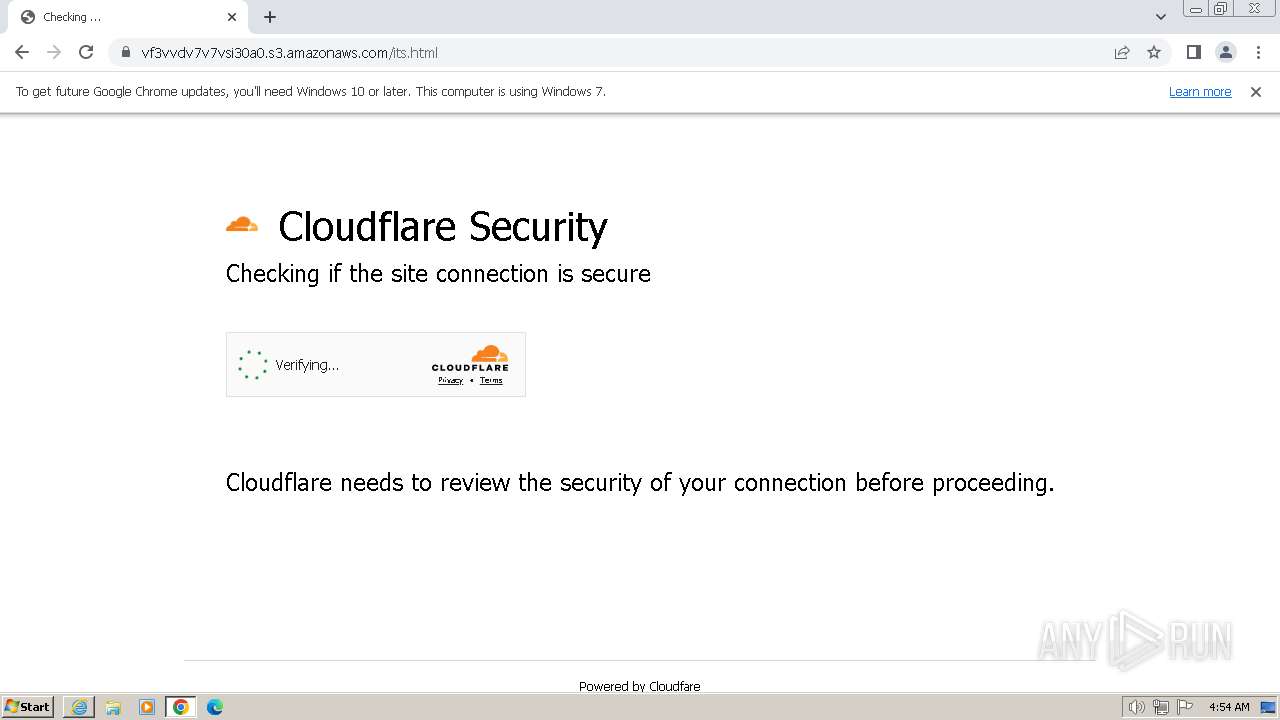The image size is (1280, 720).
Task: Go back to previous page
Action: click(x=22, y=52)
